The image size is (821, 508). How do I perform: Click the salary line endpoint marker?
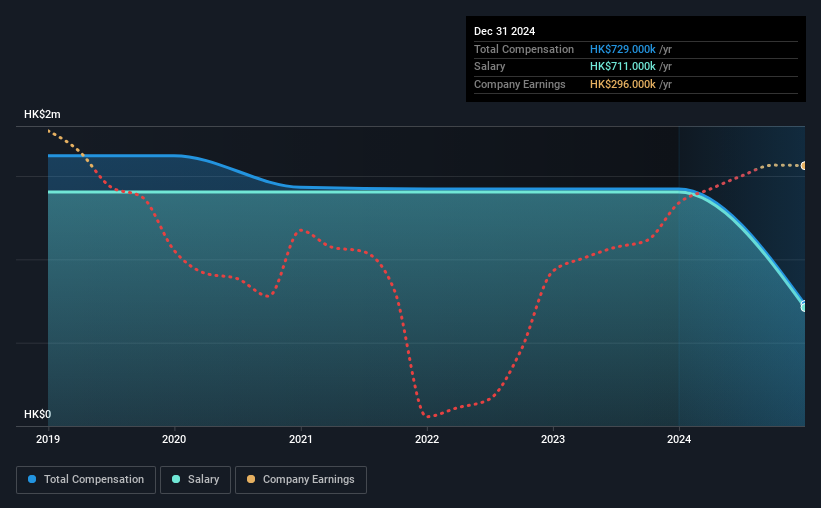(x=804, y=307)
